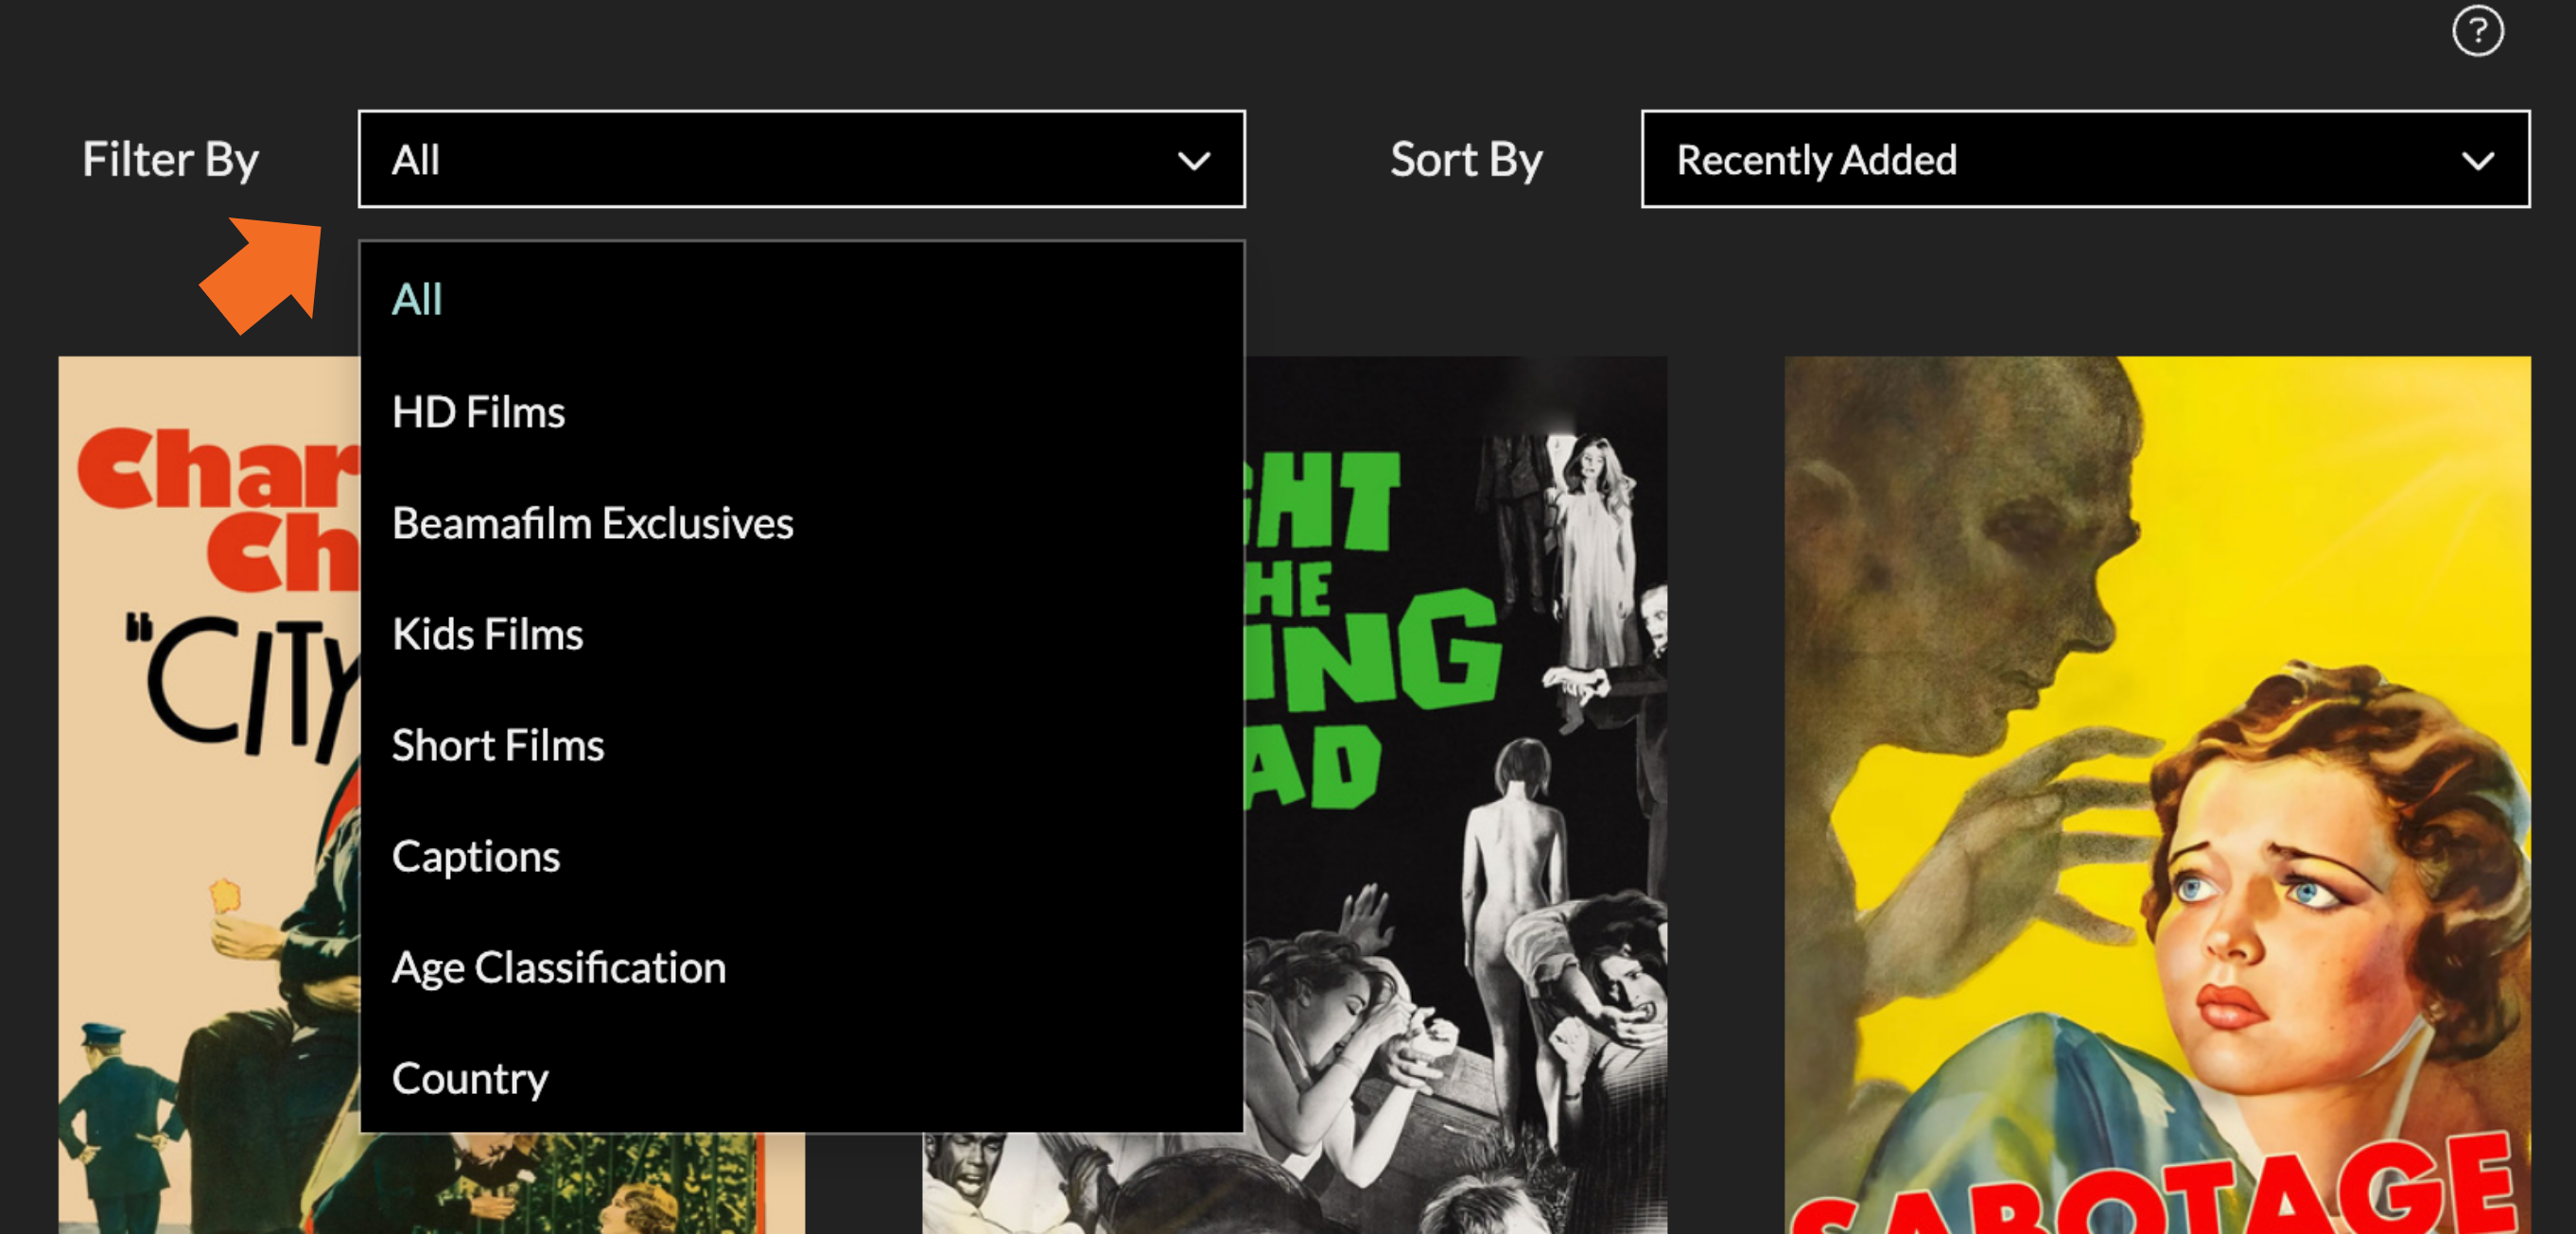This screenshot has width=2576, height=1234.
Task: Collapse the open Filter By dropdown
Action: point(800,160)
